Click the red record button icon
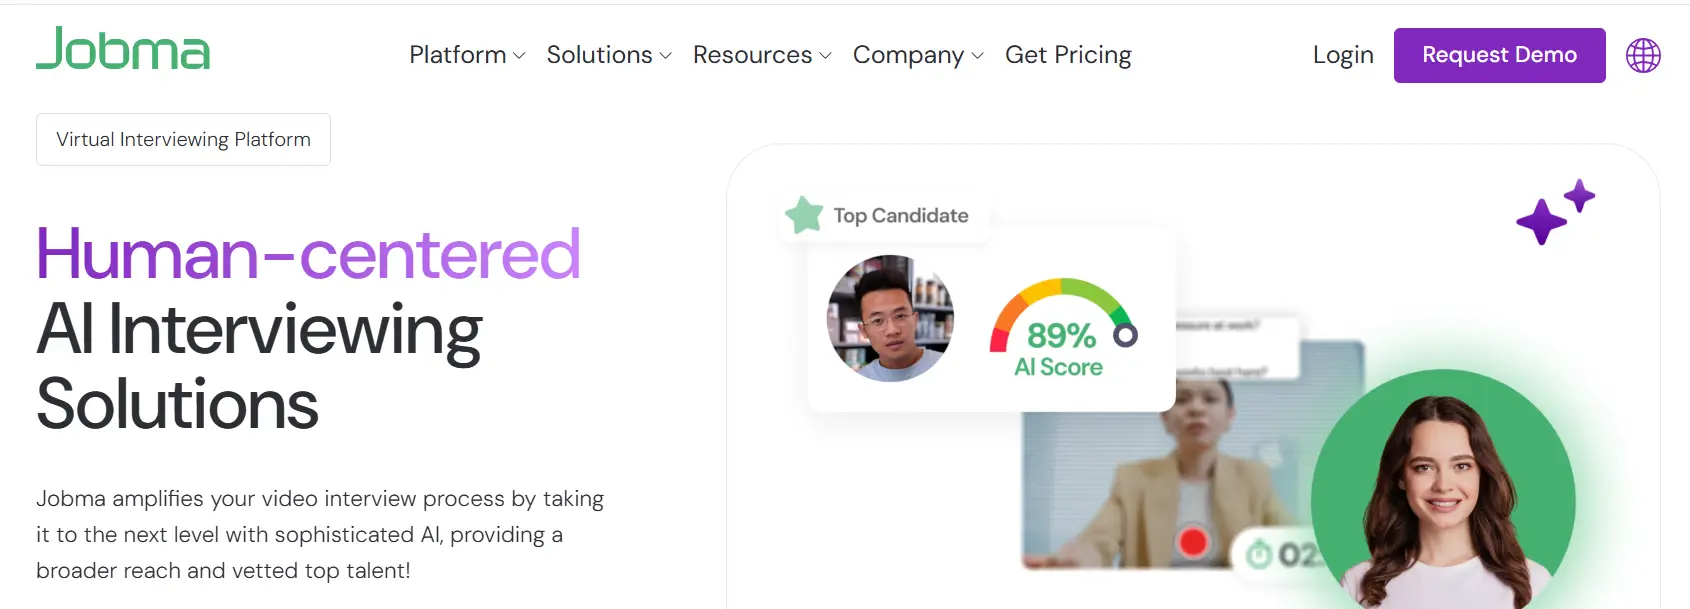Image resolution: width=1690 pixels, height=609 pixels. pos(1192,542)
